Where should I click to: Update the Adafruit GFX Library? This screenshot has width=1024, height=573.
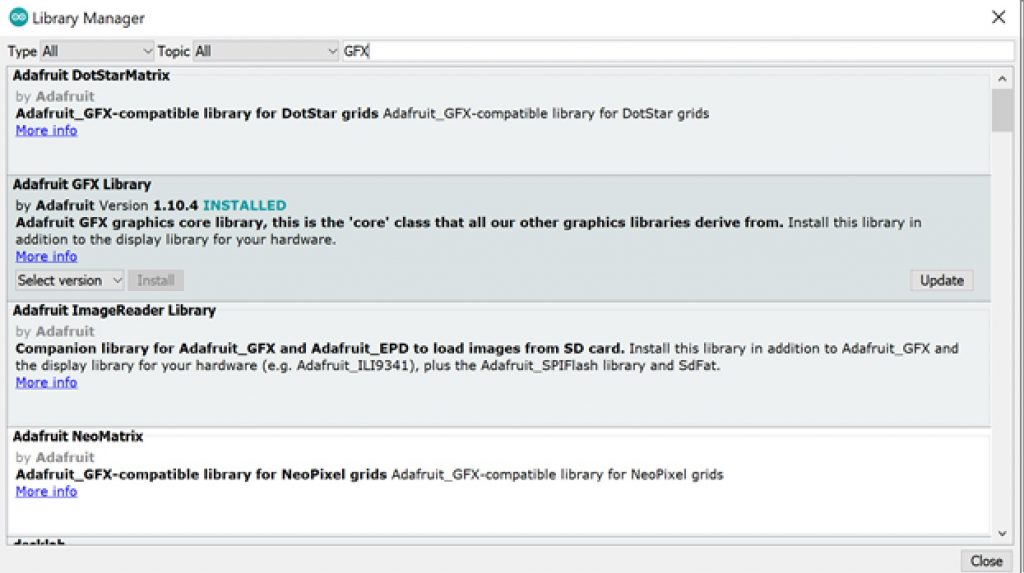pyautogui.click(x=941, y=281)
